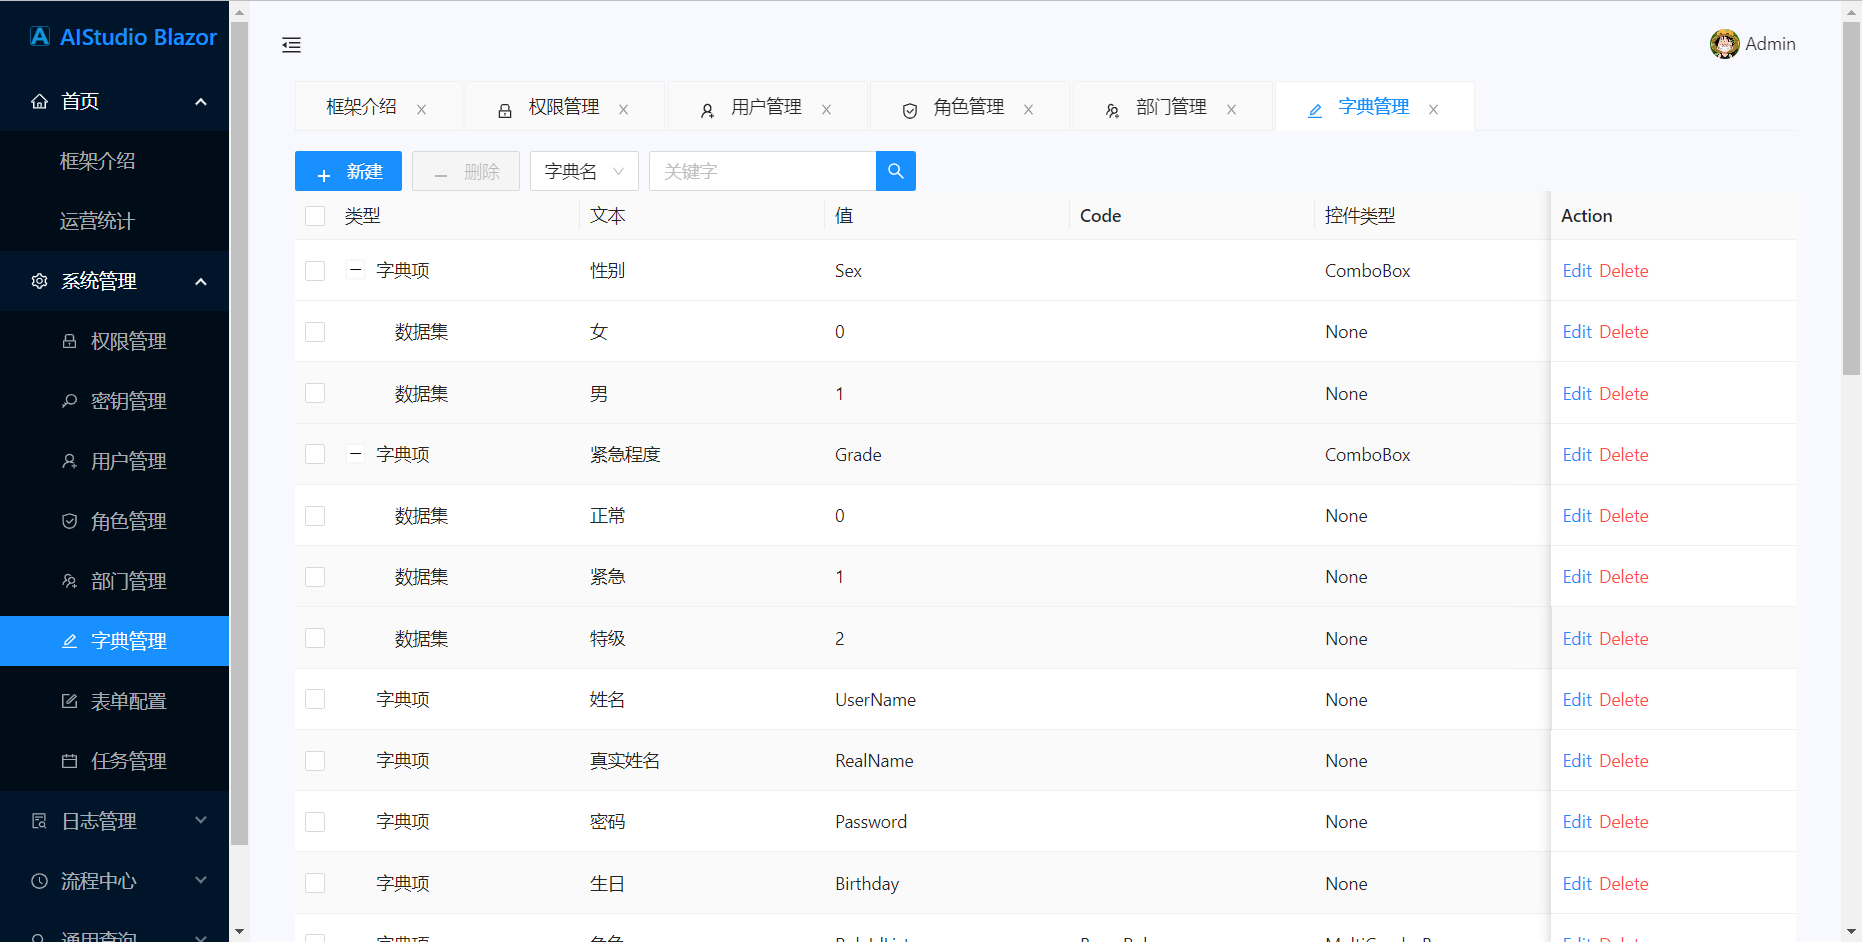The width and height of the screenshot is (1862, 942).
Task: Open 密钥管理 via its key icon
Action: click(69, 401)
